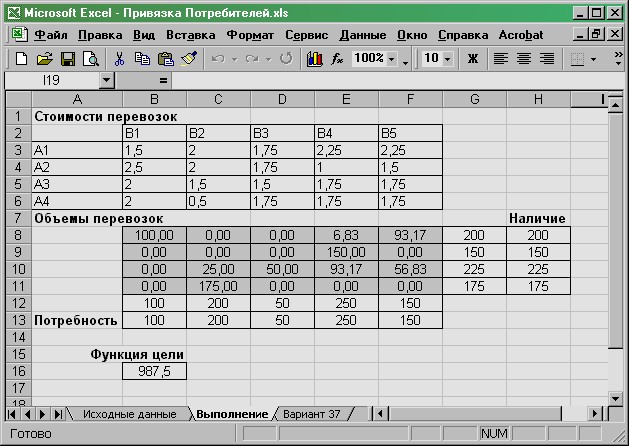Paste from clipboard icon

[166, 59]
